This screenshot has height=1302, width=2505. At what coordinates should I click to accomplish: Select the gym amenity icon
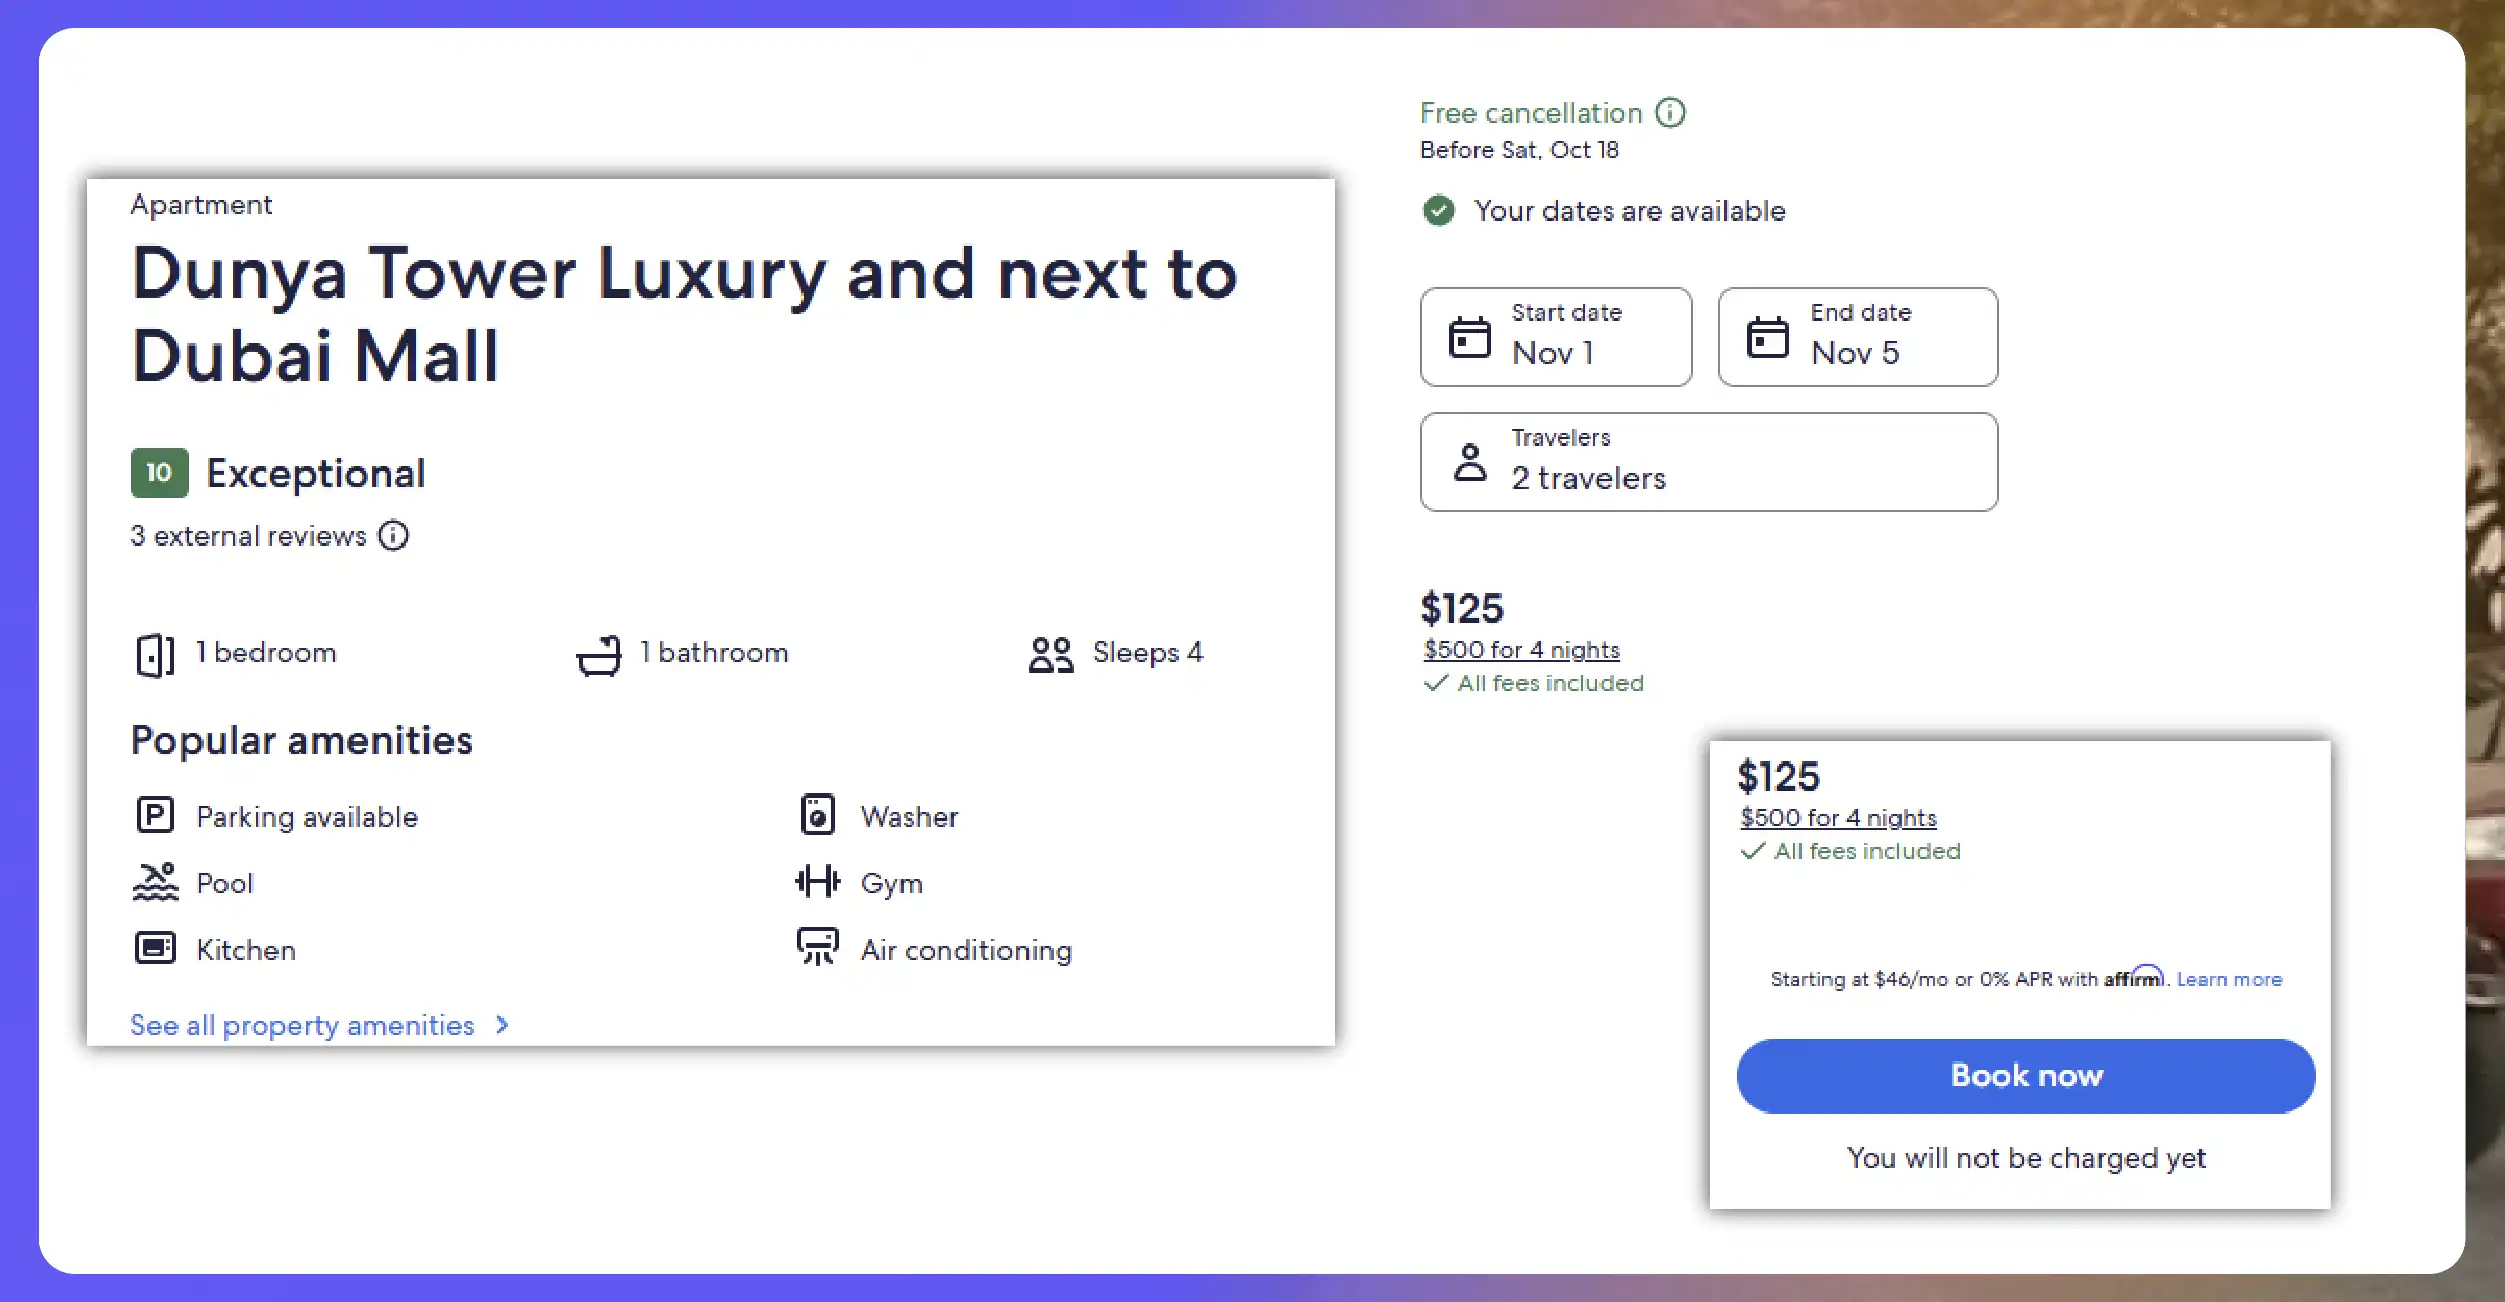[x=818, y=882]
